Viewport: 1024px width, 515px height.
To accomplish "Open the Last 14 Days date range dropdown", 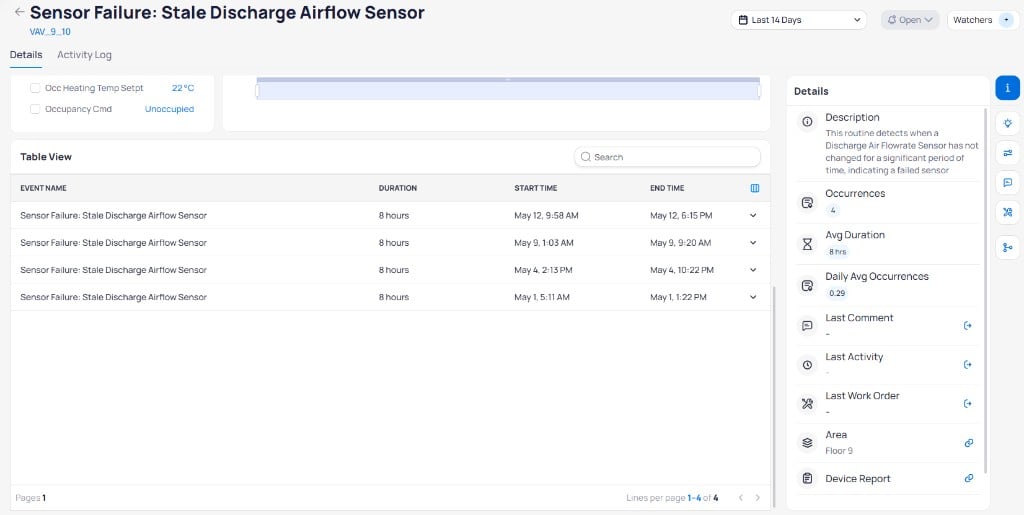I will (x=799, y=20).
